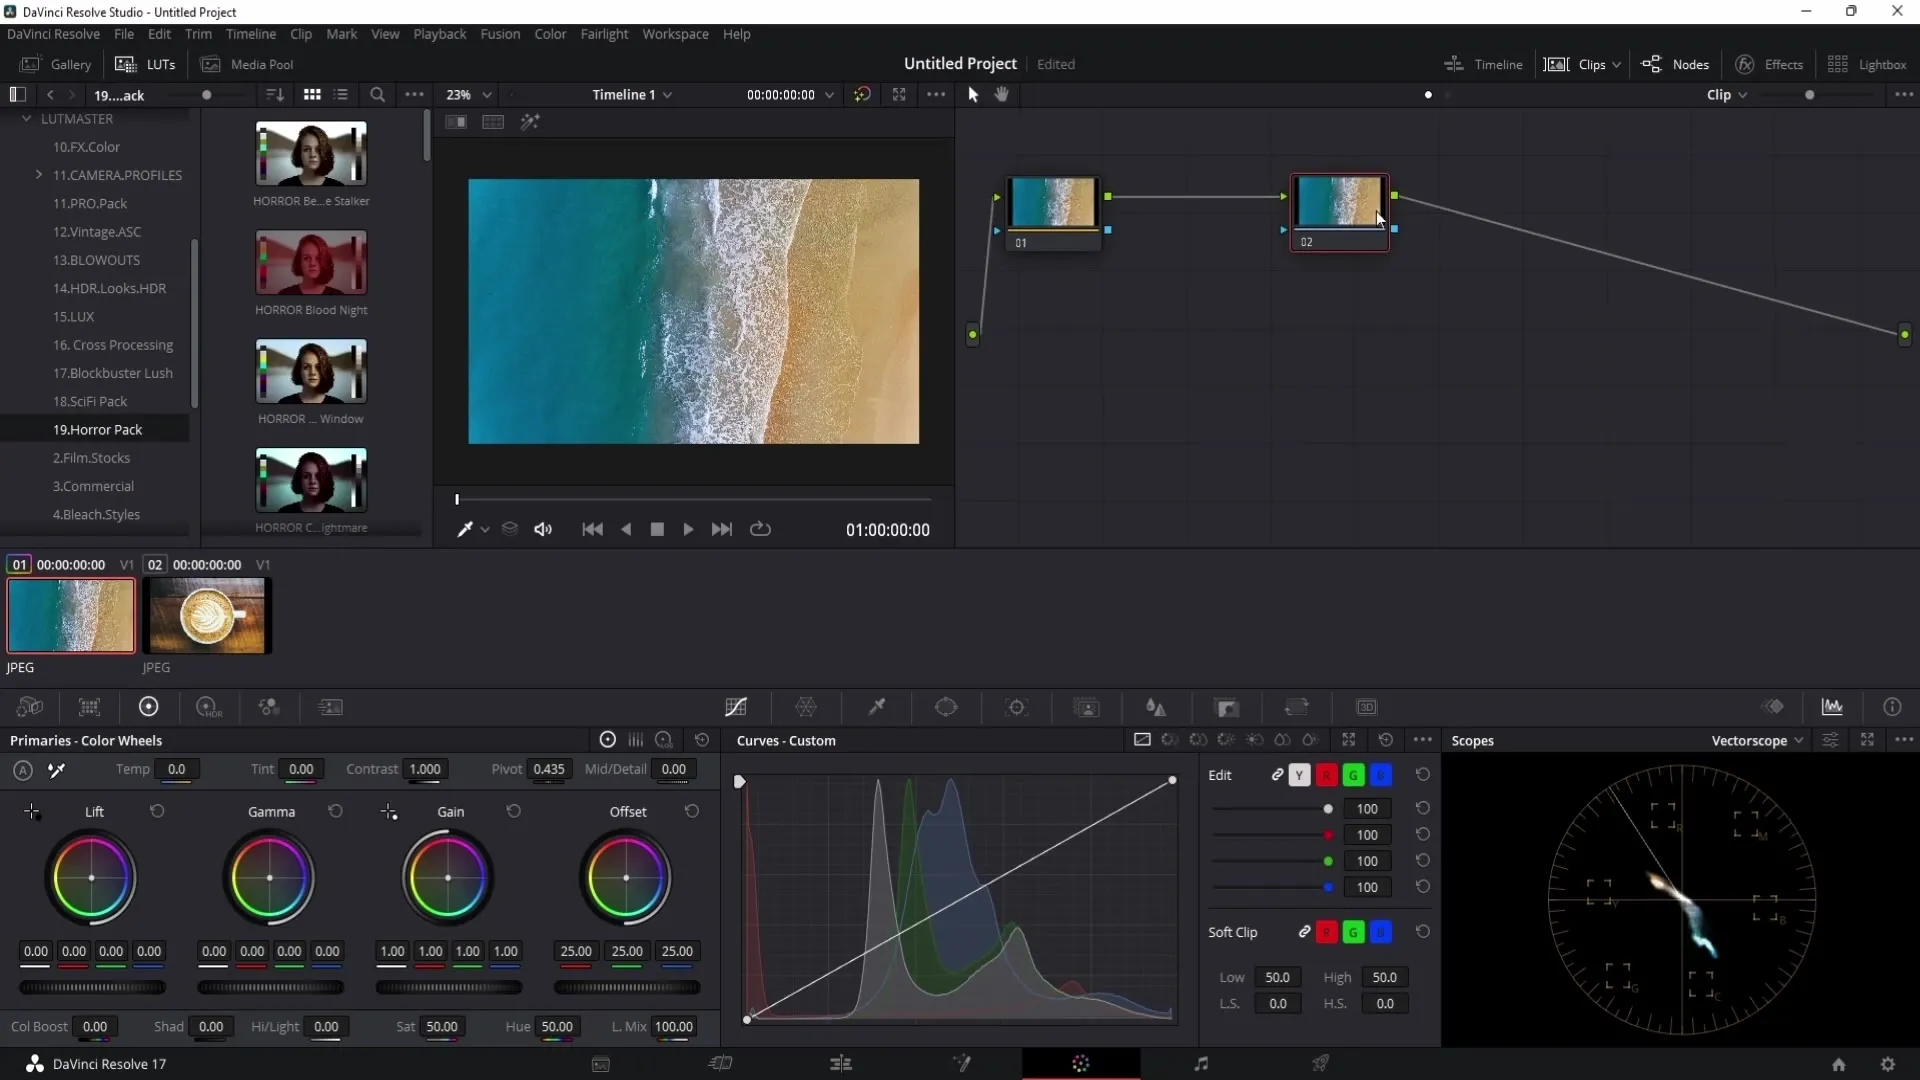
Task: Select the Playback menu item
Action: click(x=439, y=34)
